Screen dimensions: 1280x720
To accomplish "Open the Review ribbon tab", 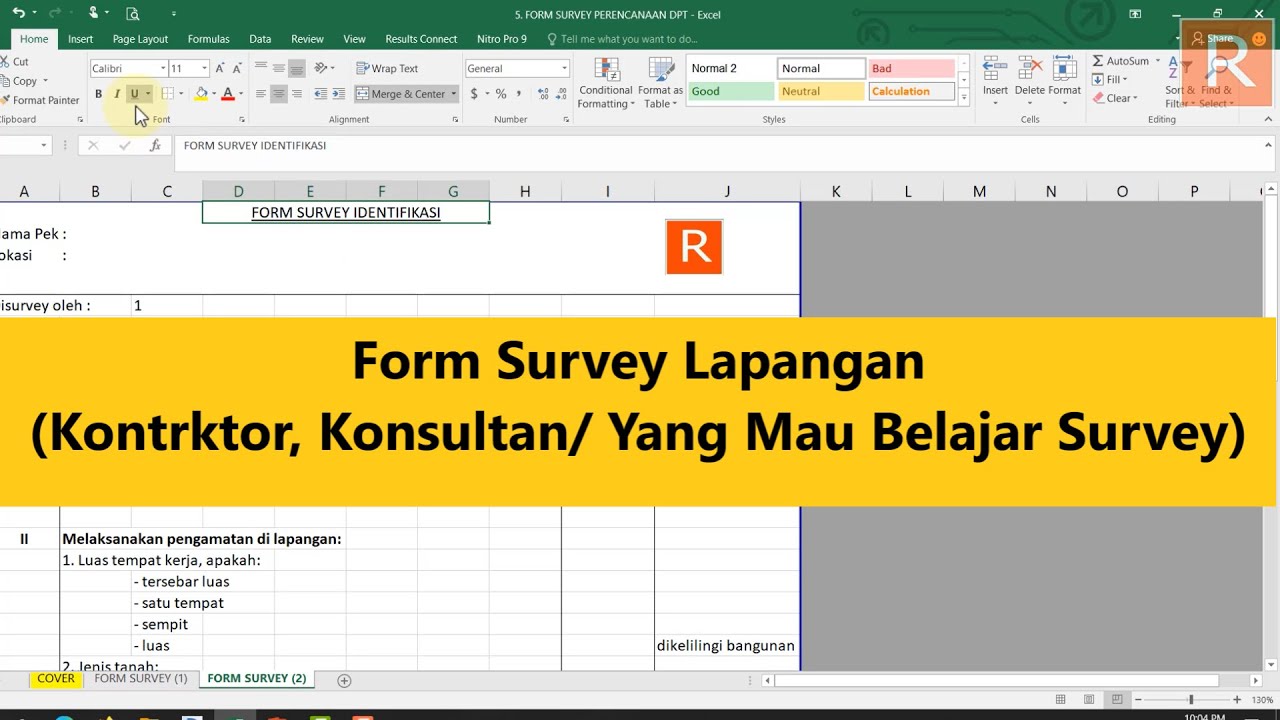I will click(x=307, y=39).
